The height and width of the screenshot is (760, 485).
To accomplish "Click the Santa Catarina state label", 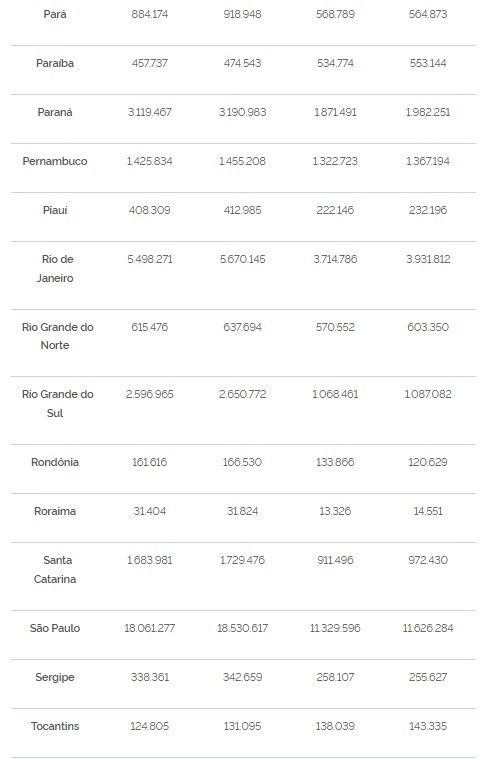I will pos(55,570).
